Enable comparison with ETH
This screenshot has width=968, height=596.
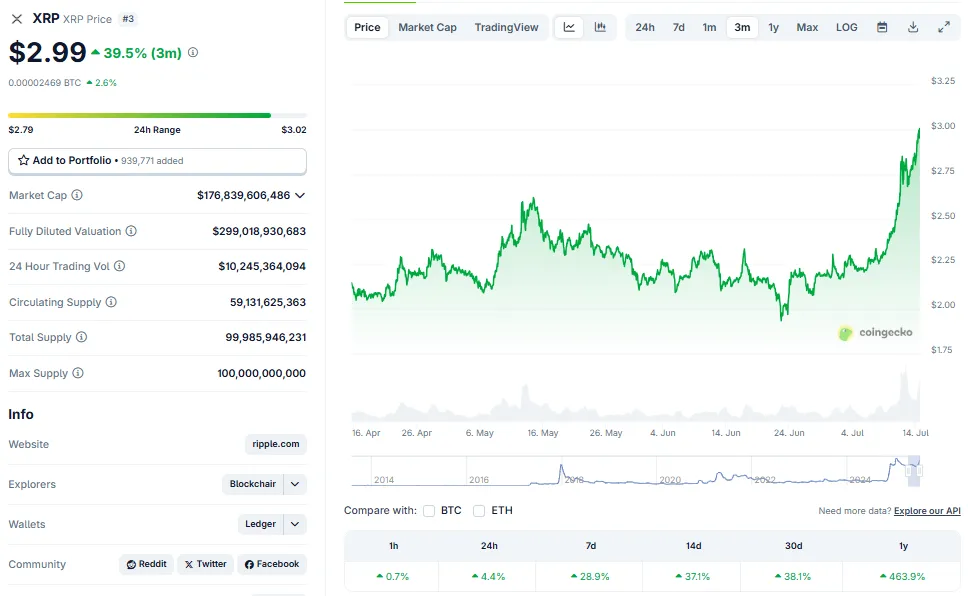[x=479, y=511]
